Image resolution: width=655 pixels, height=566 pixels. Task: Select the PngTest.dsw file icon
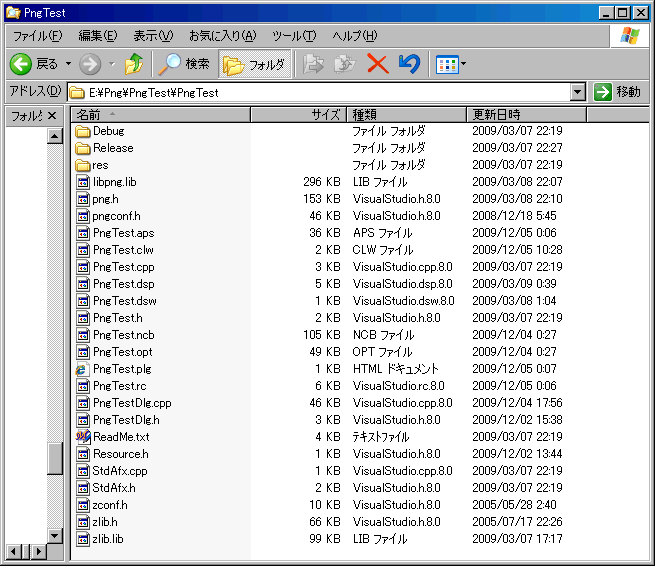[83, 301]
